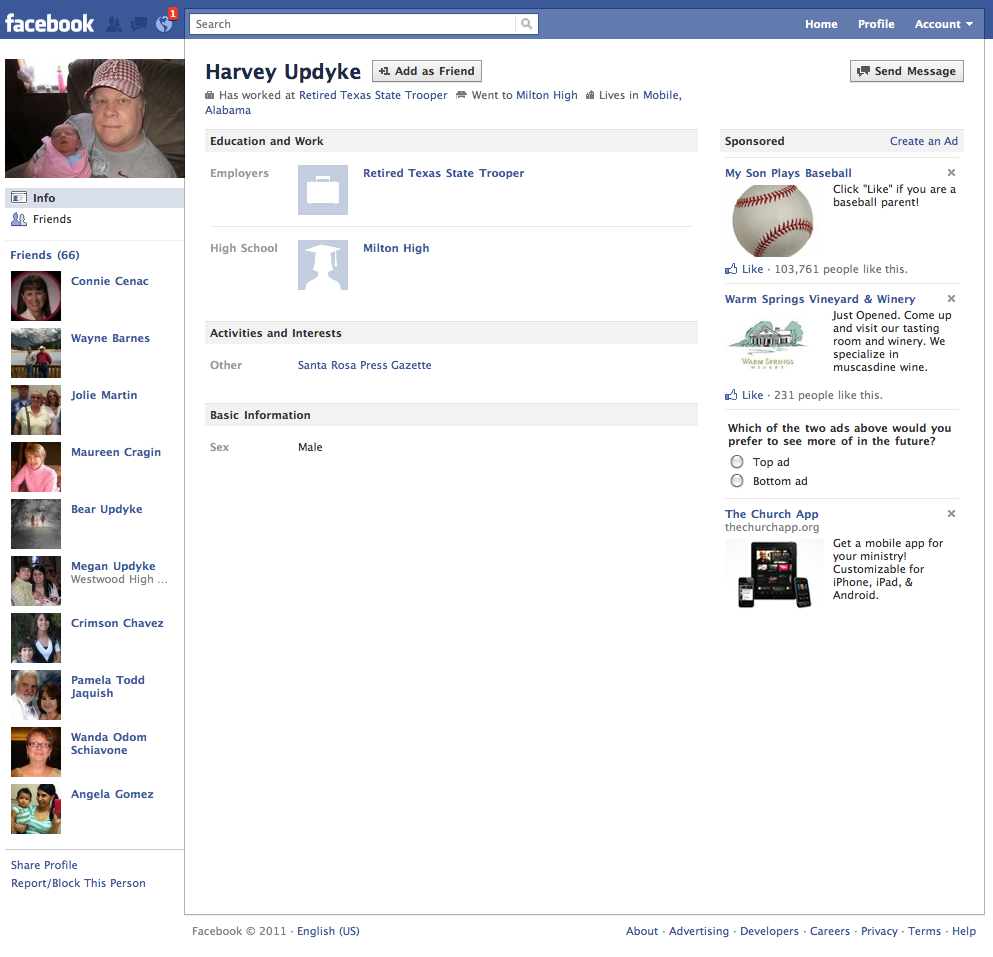The image size is (993, 957).
Task: Open the notifications globe icon
Action: (164, 24)
